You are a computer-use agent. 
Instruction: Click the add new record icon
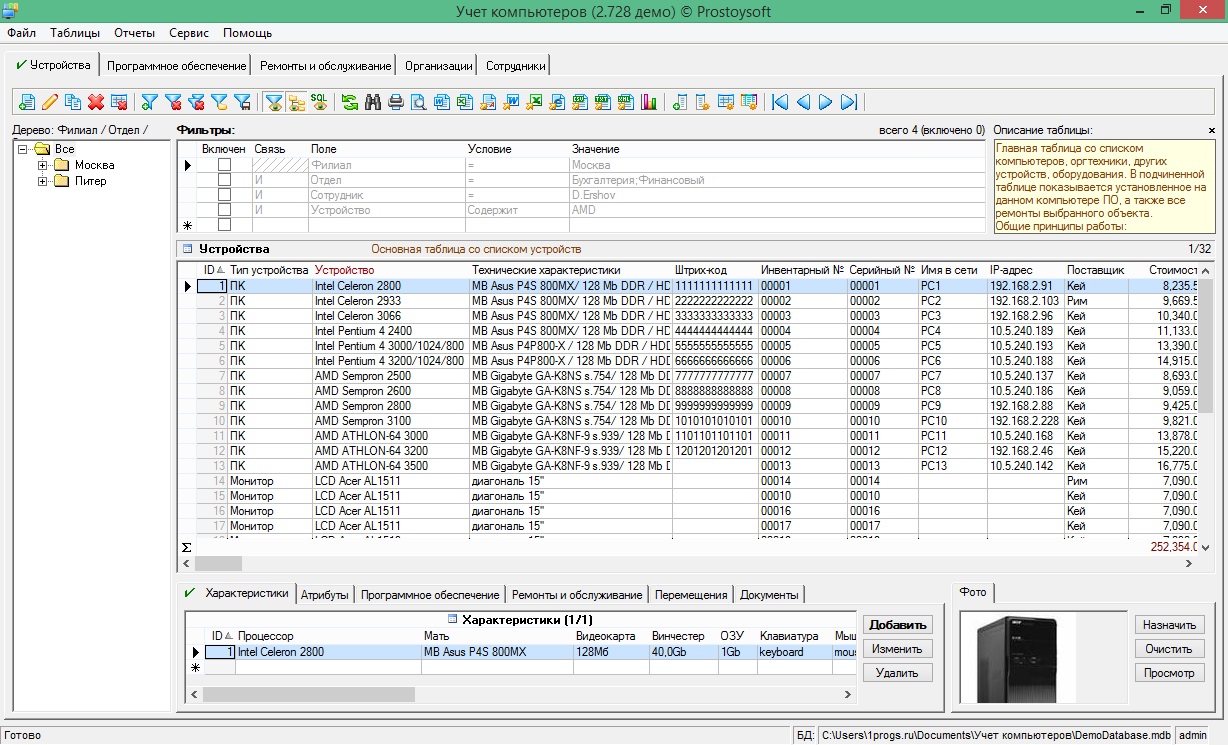pyautogui.click(x=27, y=101)
